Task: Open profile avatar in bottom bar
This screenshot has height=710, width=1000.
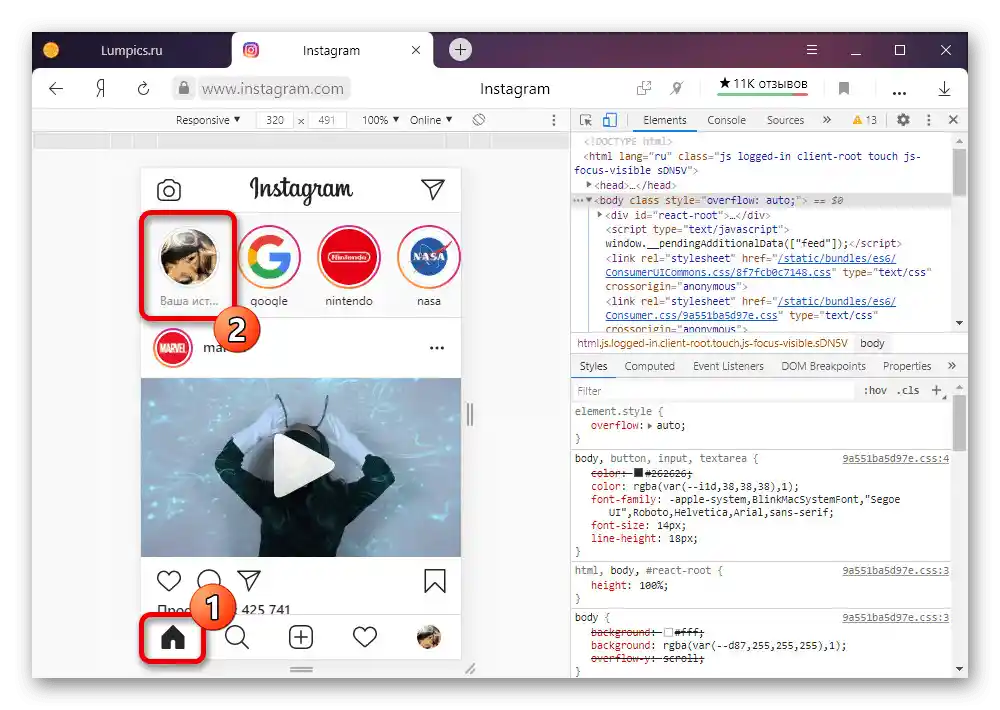Action: pos(429,637)
